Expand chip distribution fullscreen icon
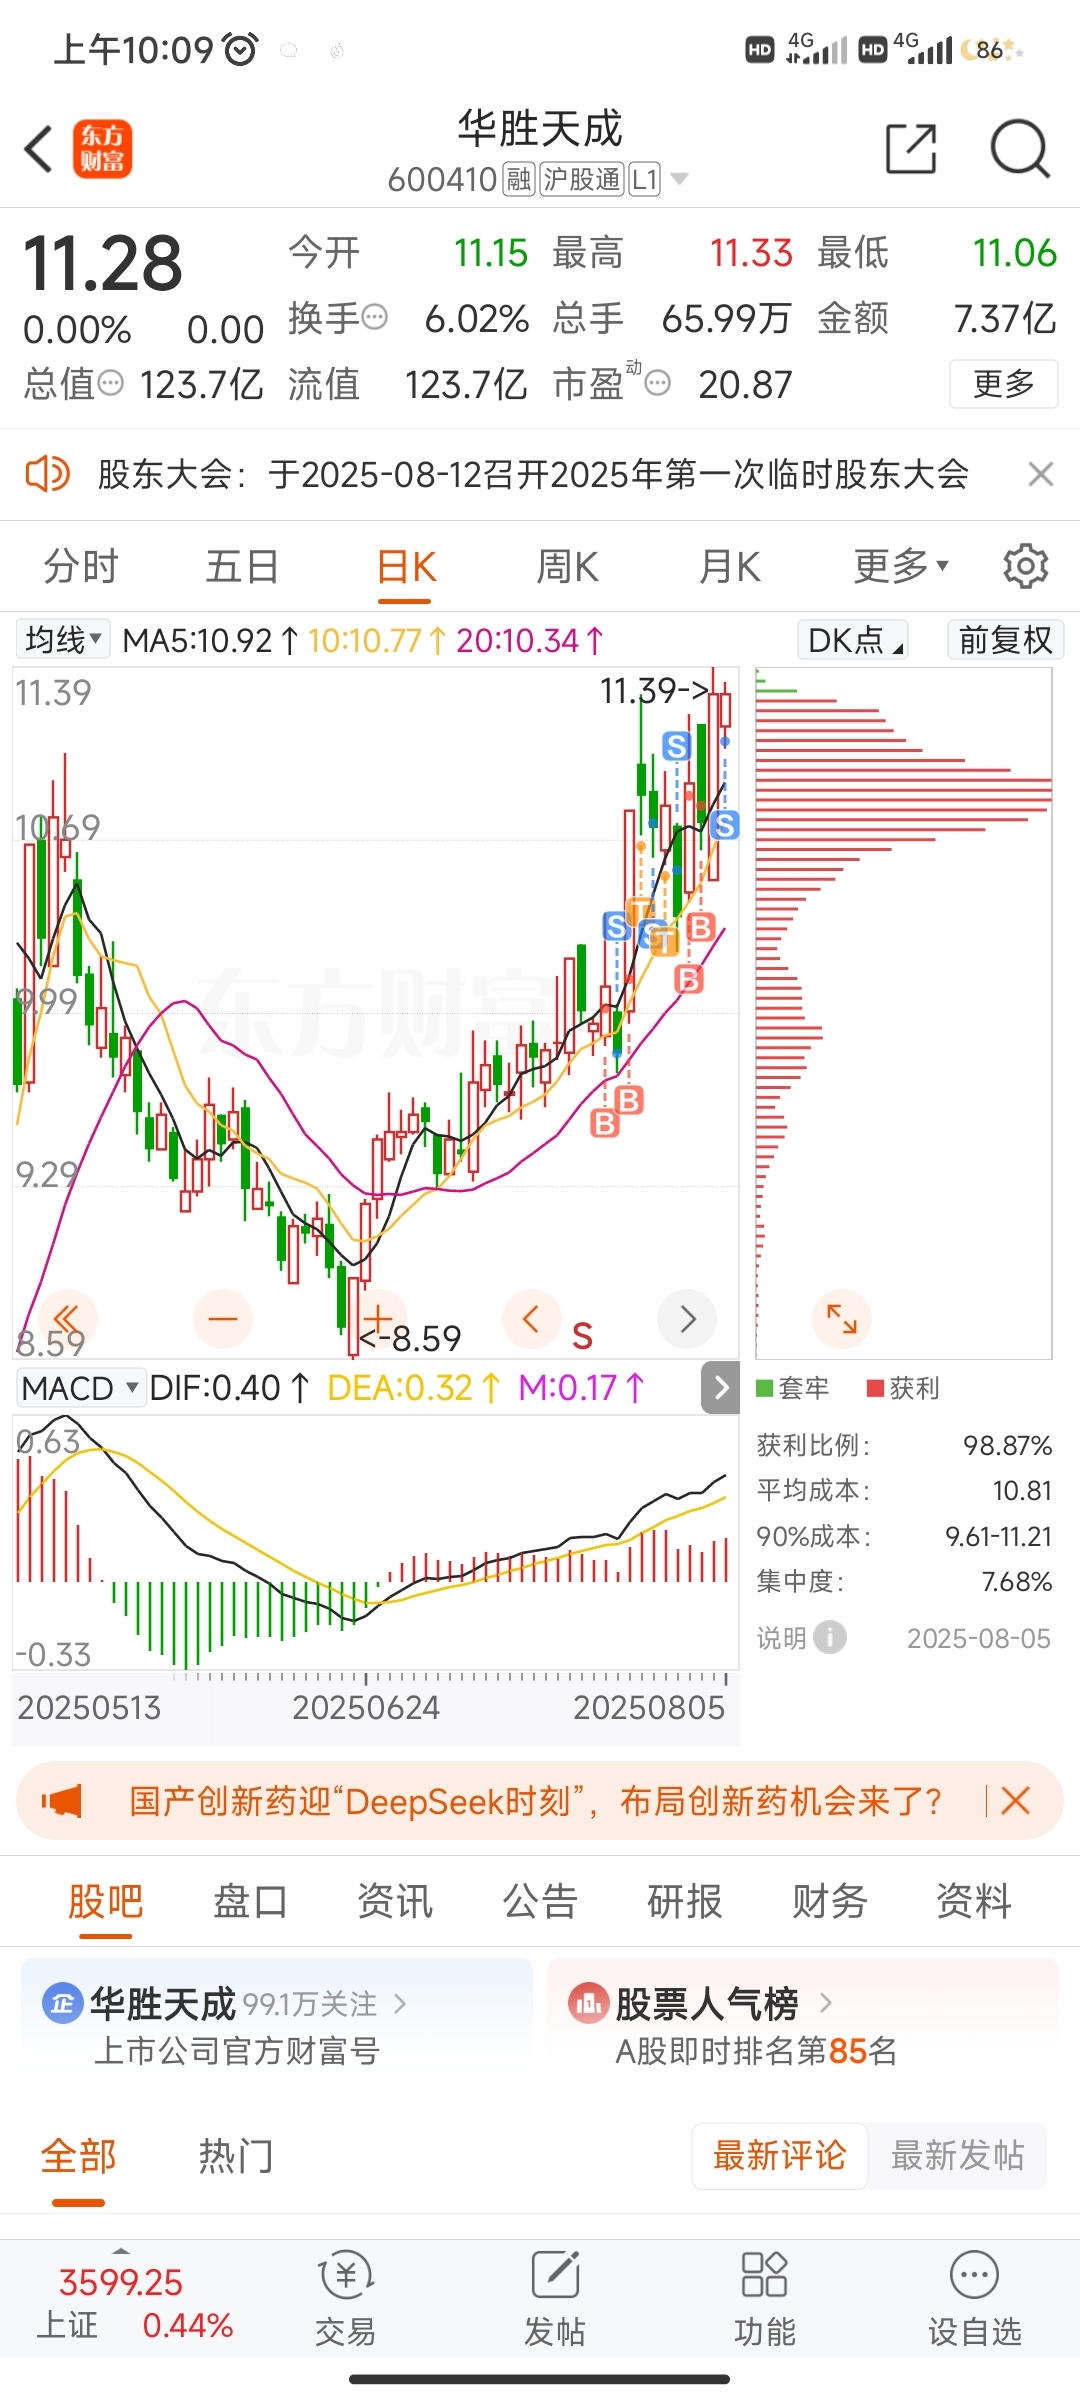 click(x=842, y=1319)
